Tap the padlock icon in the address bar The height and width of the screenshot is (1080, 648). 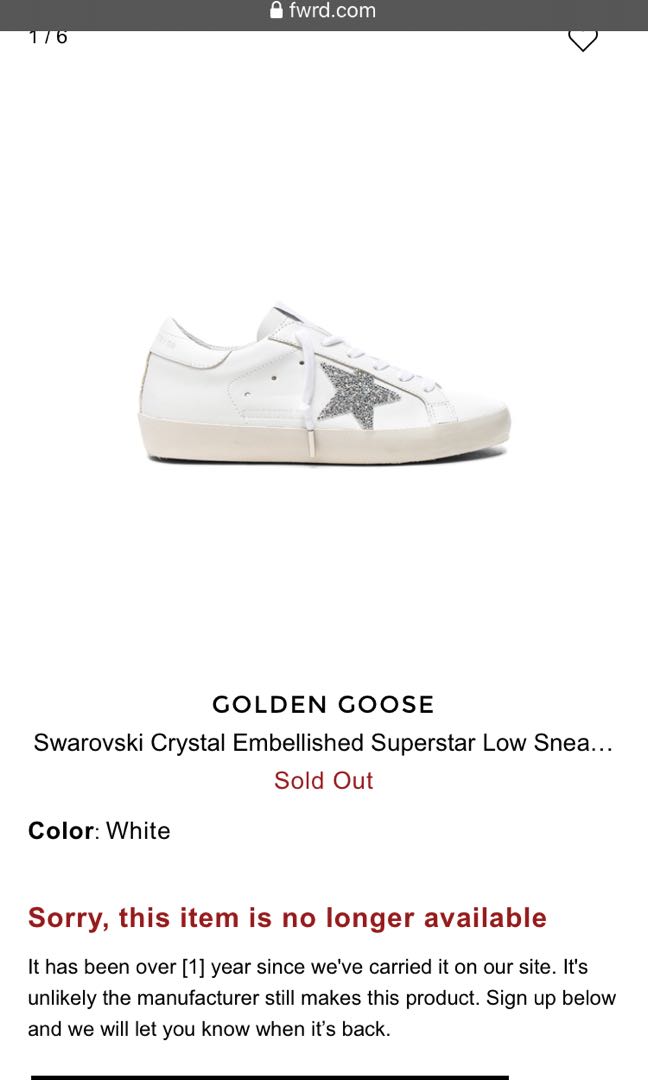(274, 11)
